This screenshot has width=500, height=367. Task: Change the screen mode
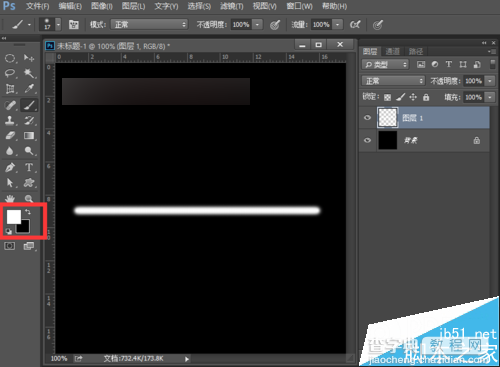click(29, 246)
